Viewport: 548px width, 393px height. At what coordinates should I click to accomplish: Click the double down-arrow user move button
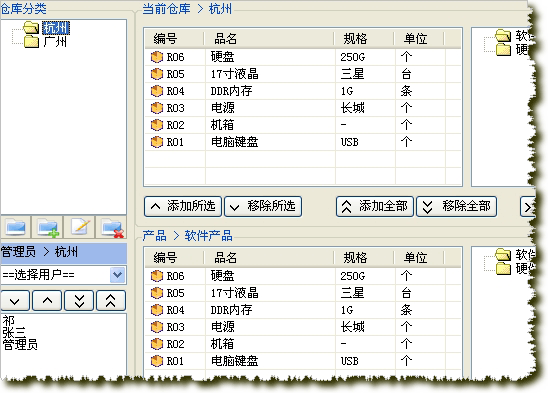pos(79,300)
